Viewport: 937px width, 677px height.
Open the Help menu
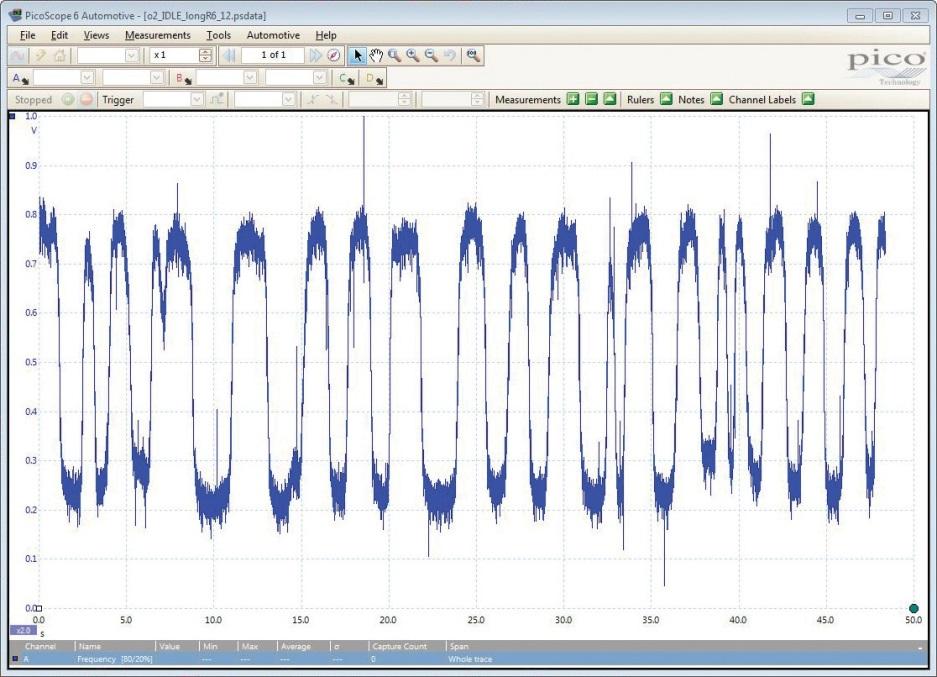pyautogui.click(x=326, y=35)
